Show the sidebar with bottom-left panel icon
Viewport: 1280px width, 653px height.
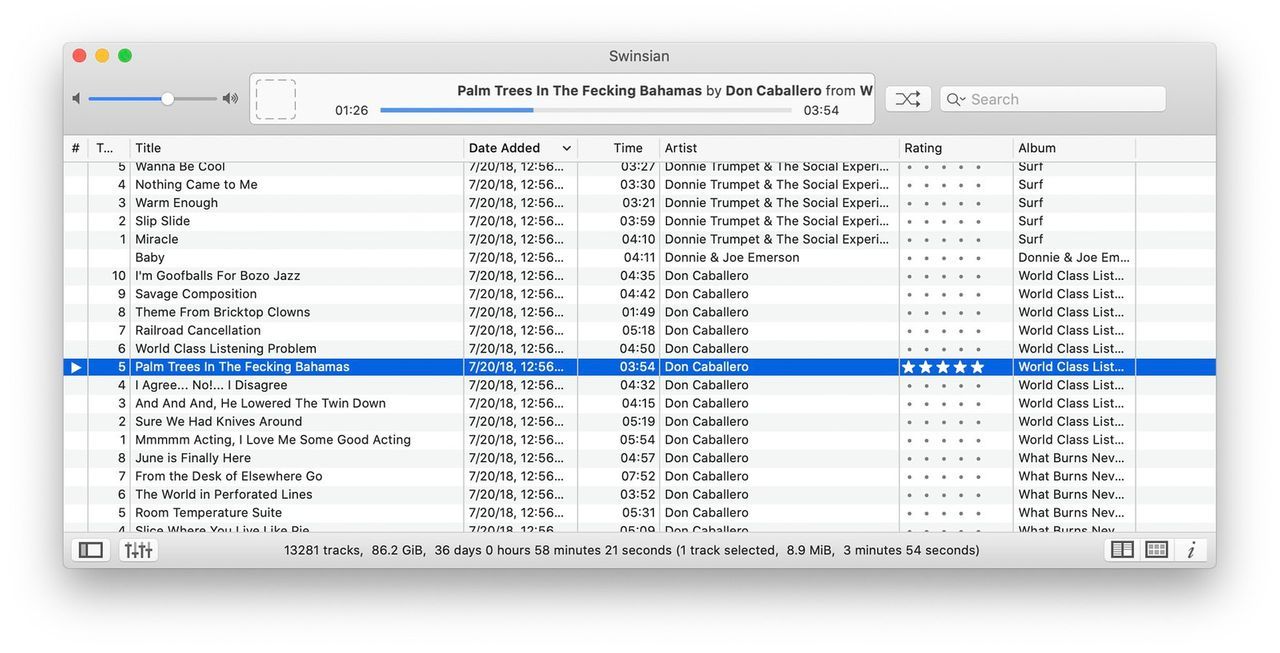91,550
